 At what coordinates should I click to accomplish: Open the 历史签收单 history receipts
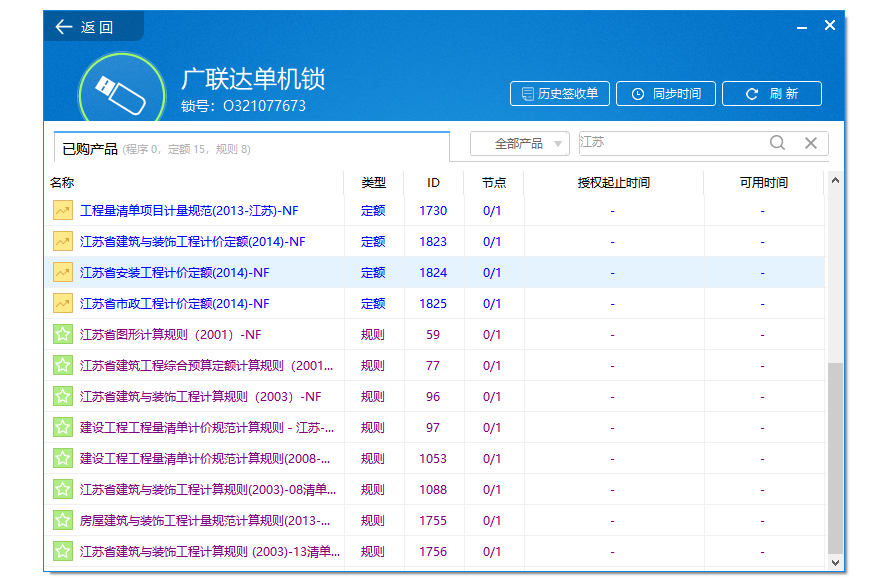[559, 93]
